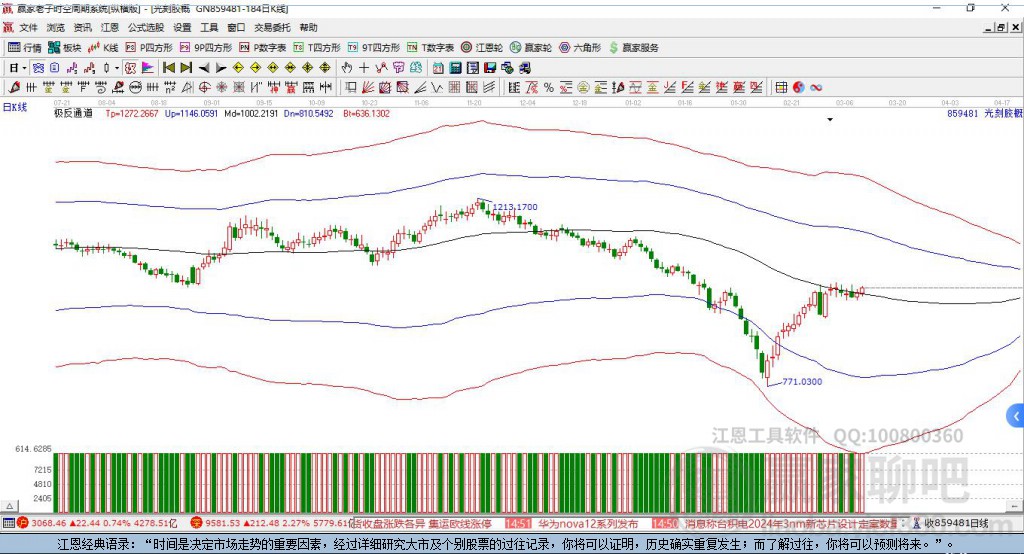
Task: Click the 赢家服务 dollar sign button
Action: click(x=614, y=47)
